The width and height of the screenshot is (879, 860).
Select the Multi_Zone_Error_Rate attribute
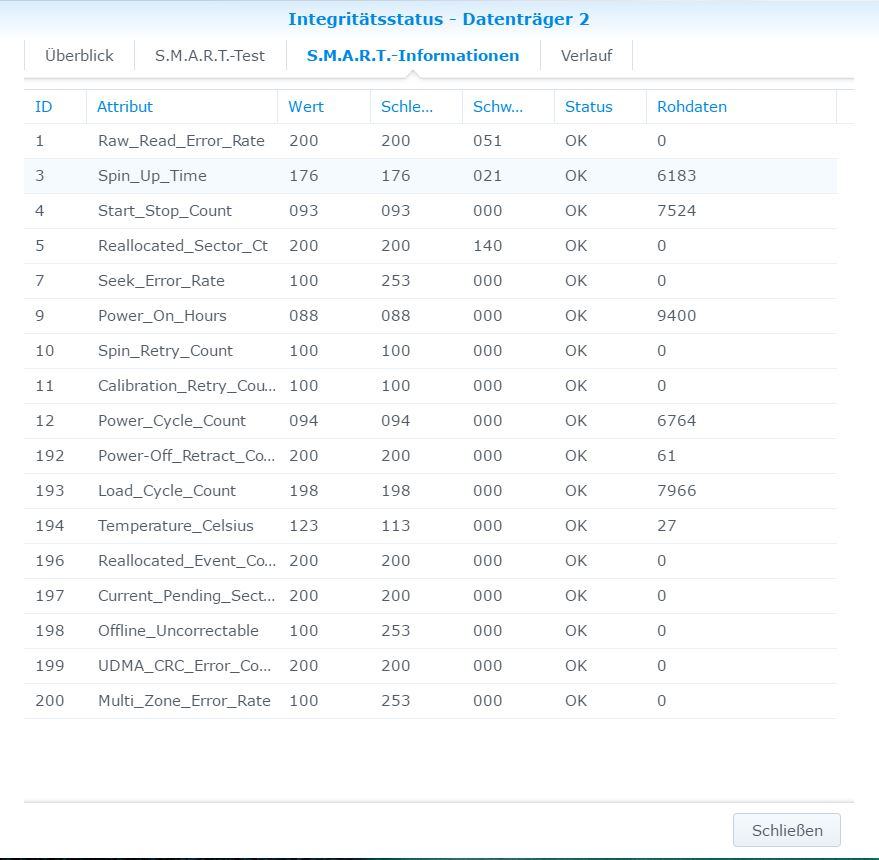(x=184, y=701)
